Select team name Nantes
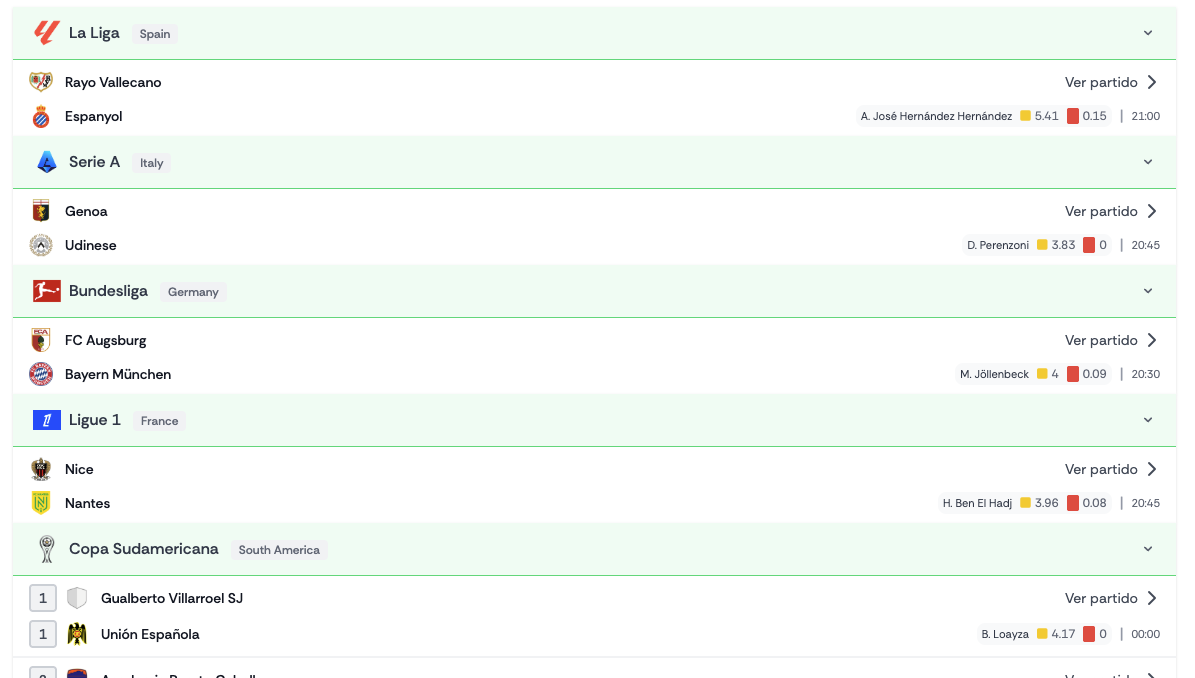This screenshot has width=1195, height=678. tap(88, 503)
